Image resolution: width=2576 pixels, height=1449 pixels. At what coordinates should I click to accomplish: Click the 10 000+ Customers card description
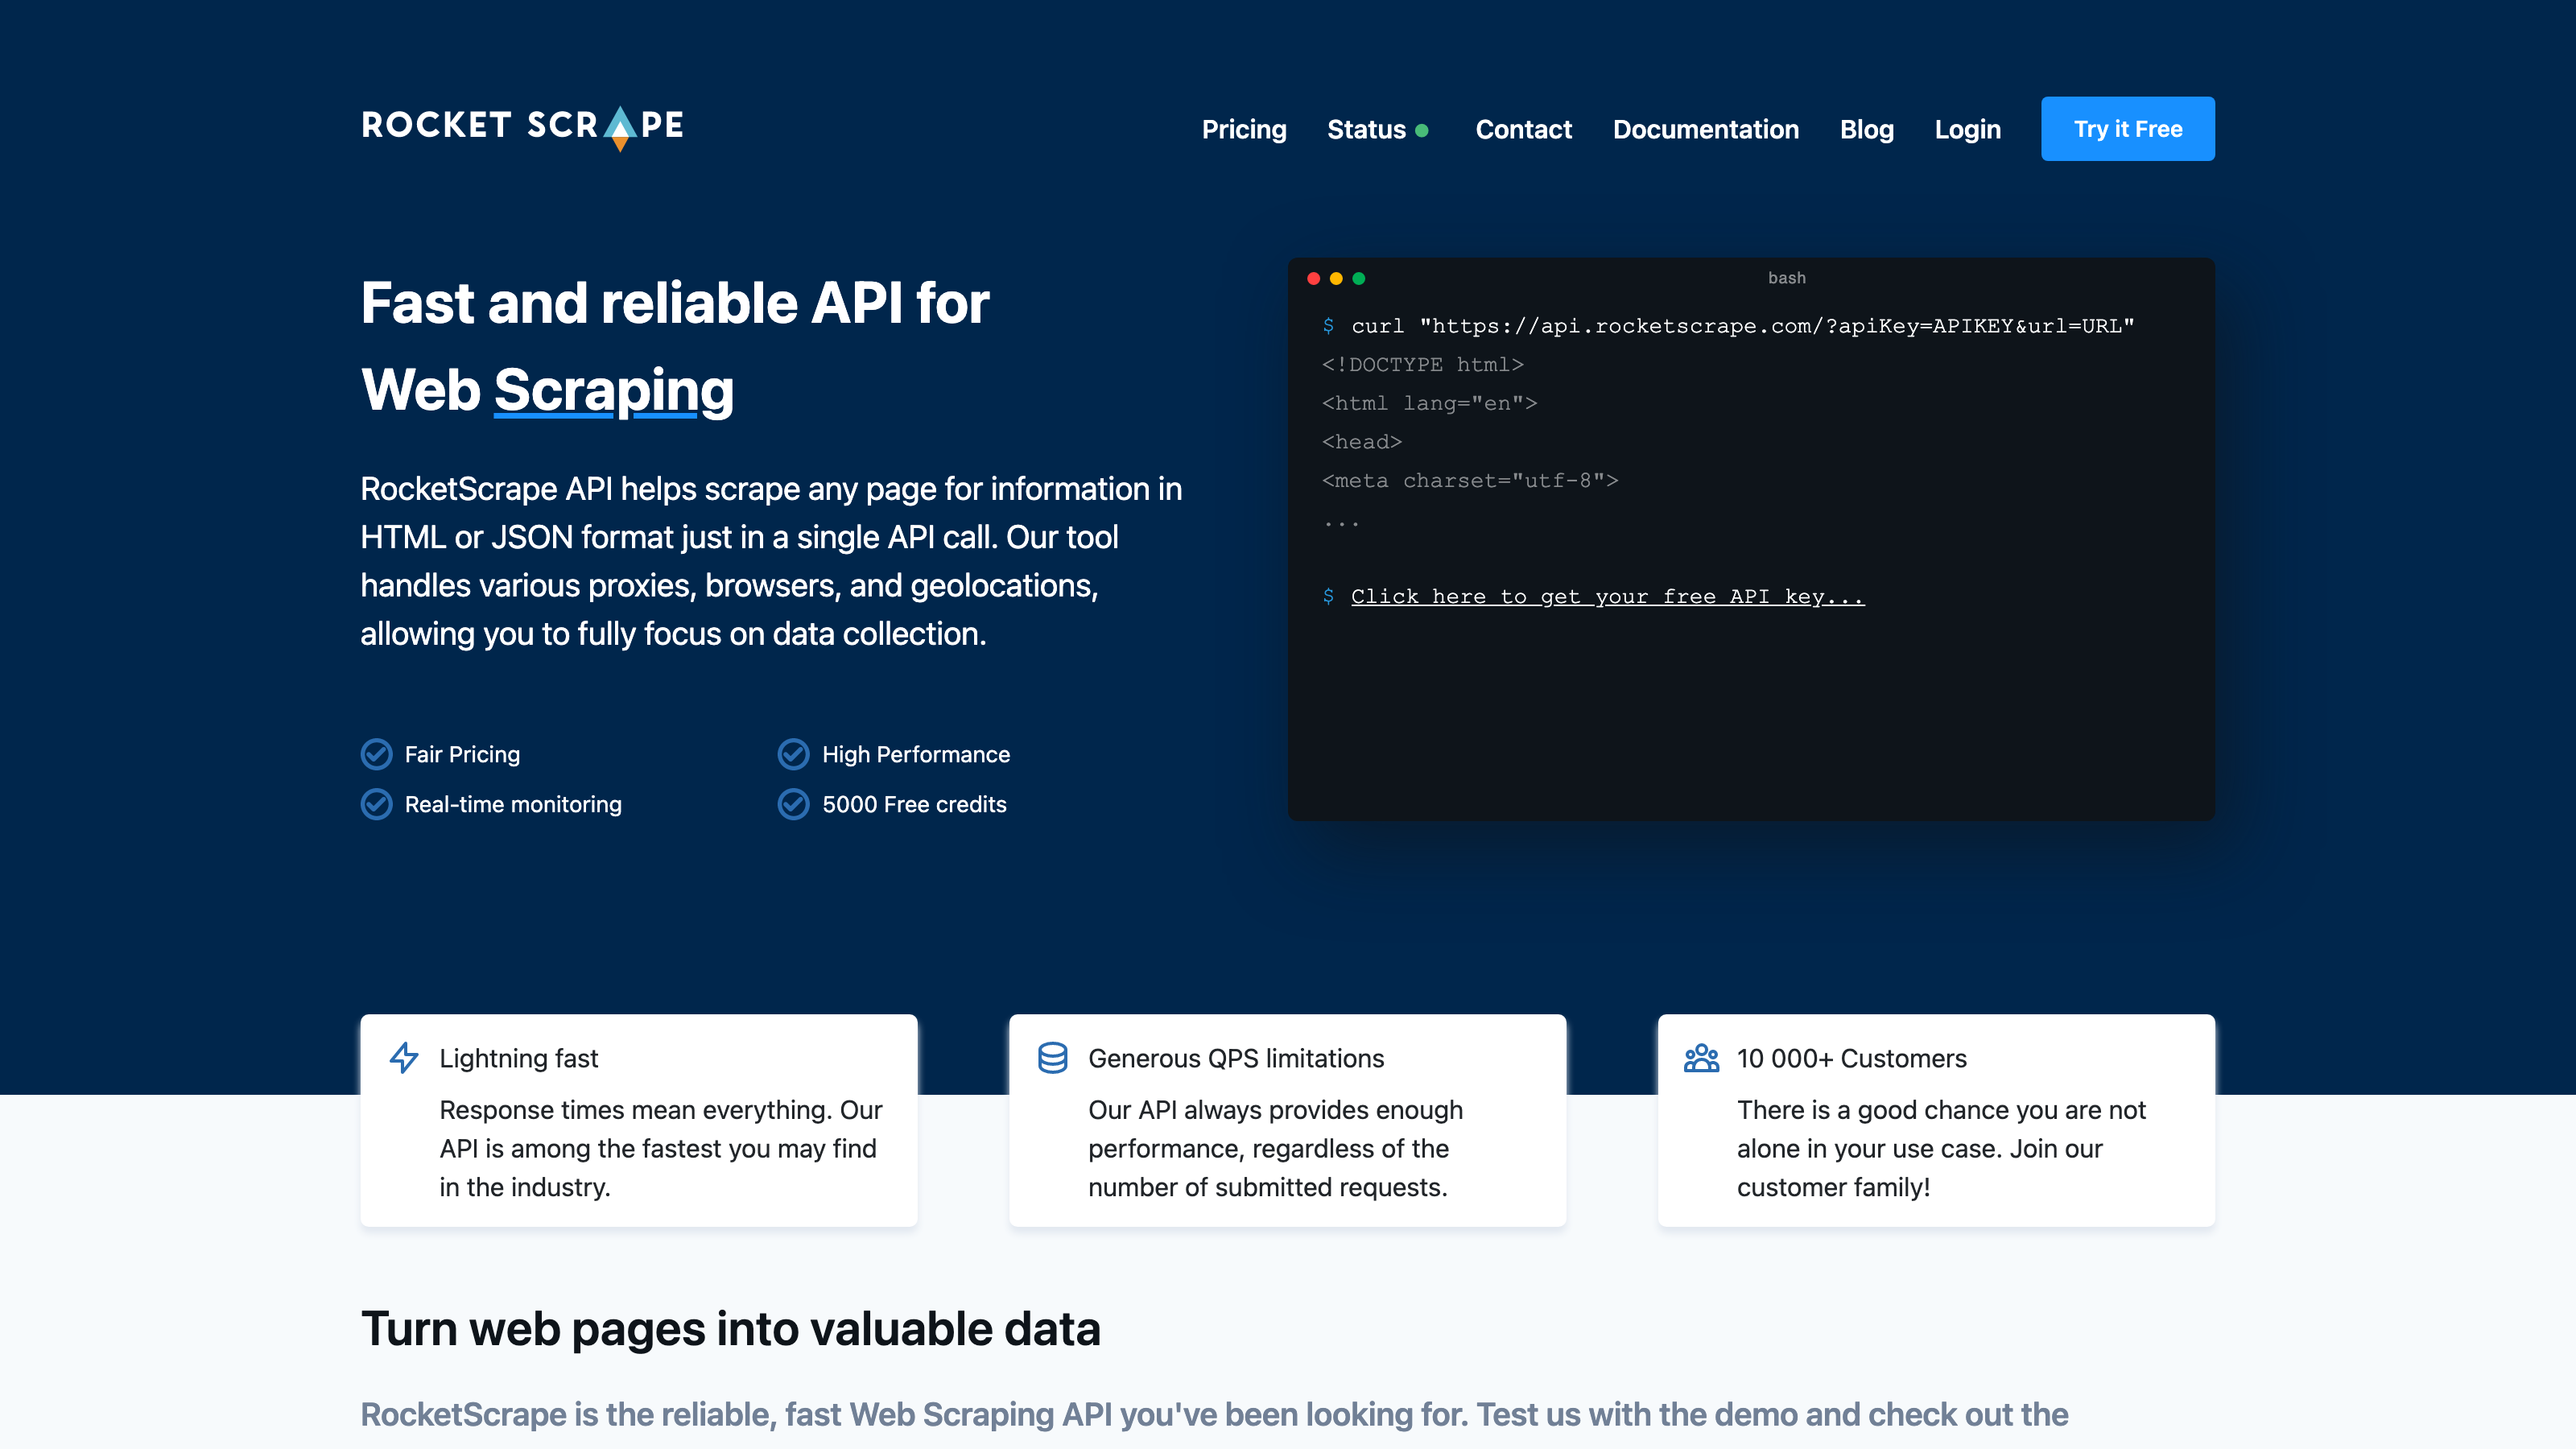(1940, 1148)
